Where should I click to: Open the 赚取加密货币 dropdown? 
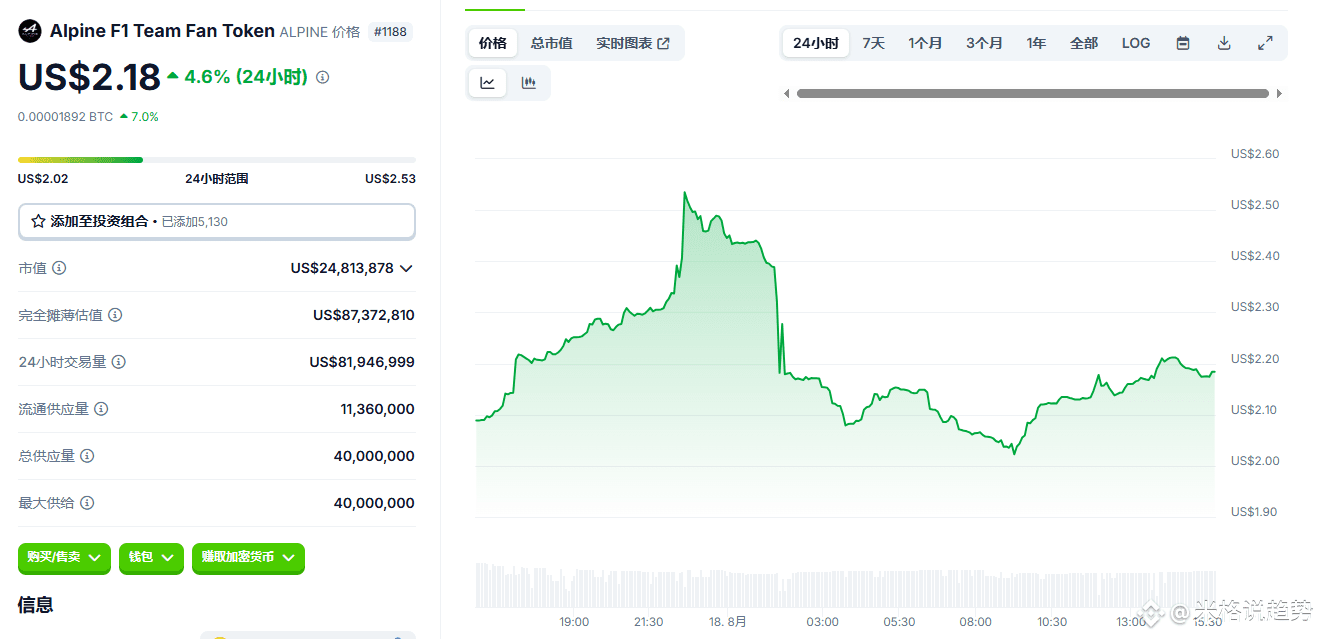248,557
